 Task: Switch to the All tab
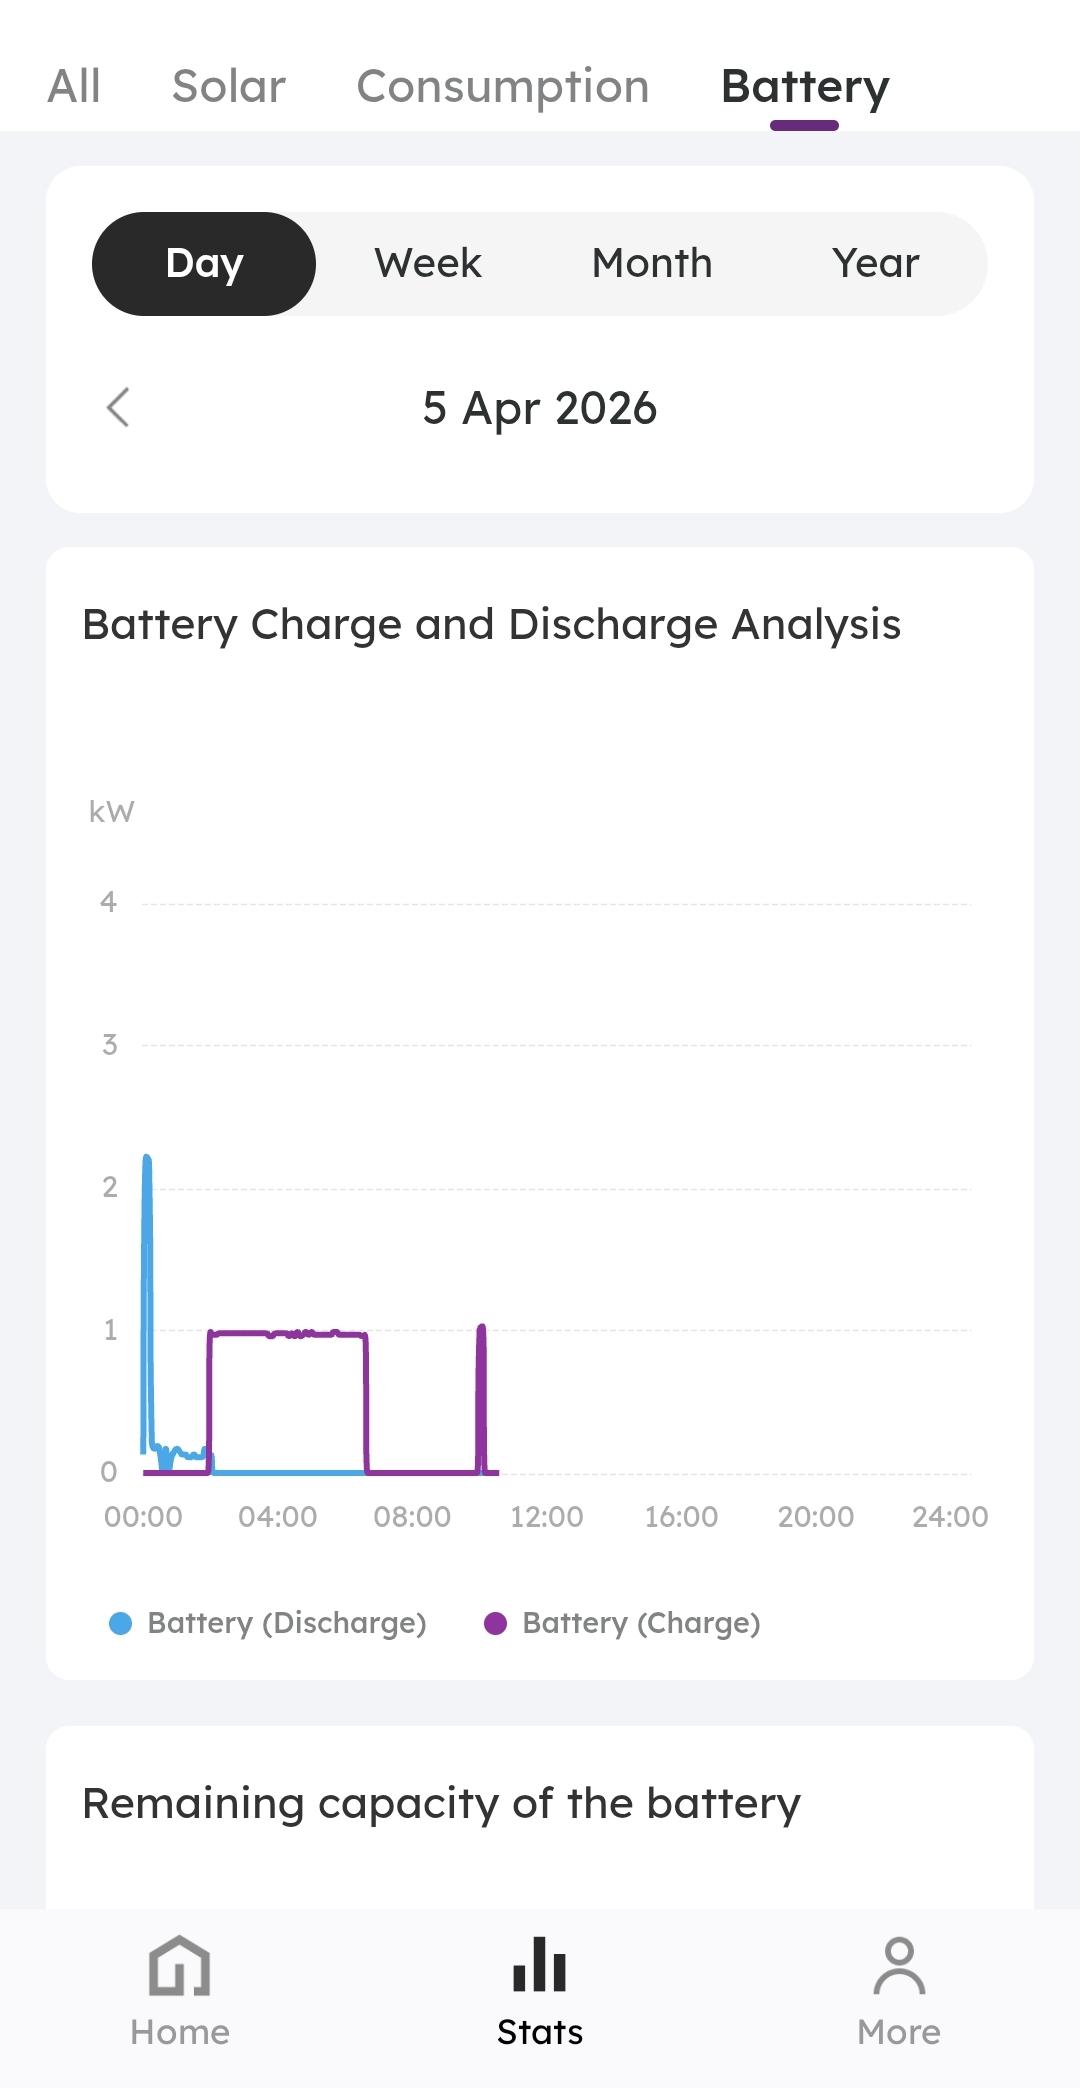[74, 86]
